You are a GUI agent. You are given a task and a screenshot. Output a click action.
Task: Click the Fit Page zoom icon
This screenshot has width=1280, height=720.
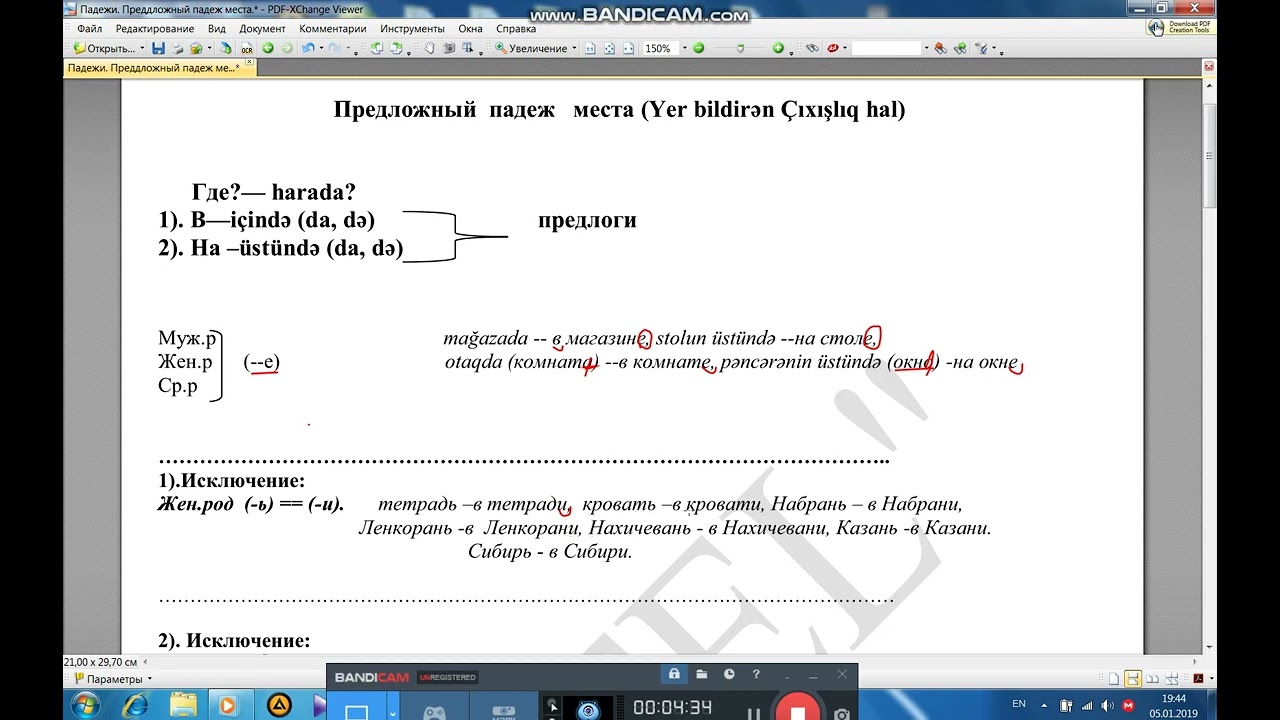[x=609, y=48]
